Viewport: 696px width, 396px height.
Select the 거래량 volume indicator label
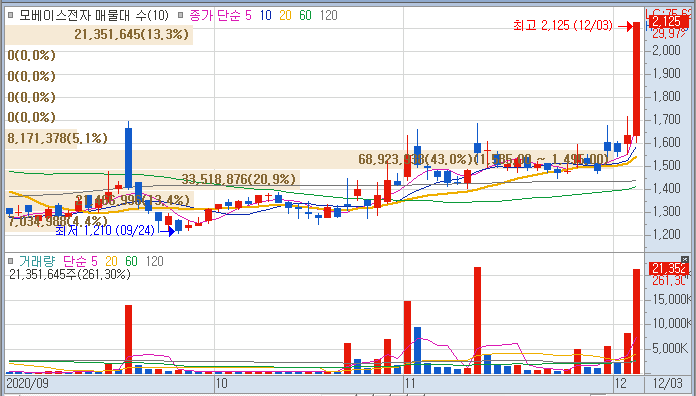point(37,261)
